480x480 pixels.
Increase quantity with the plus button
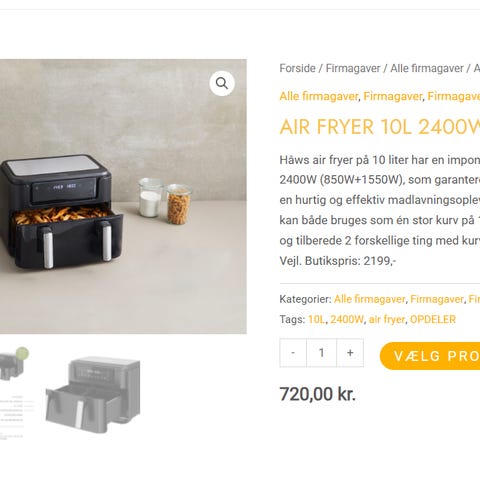point(350,353)
